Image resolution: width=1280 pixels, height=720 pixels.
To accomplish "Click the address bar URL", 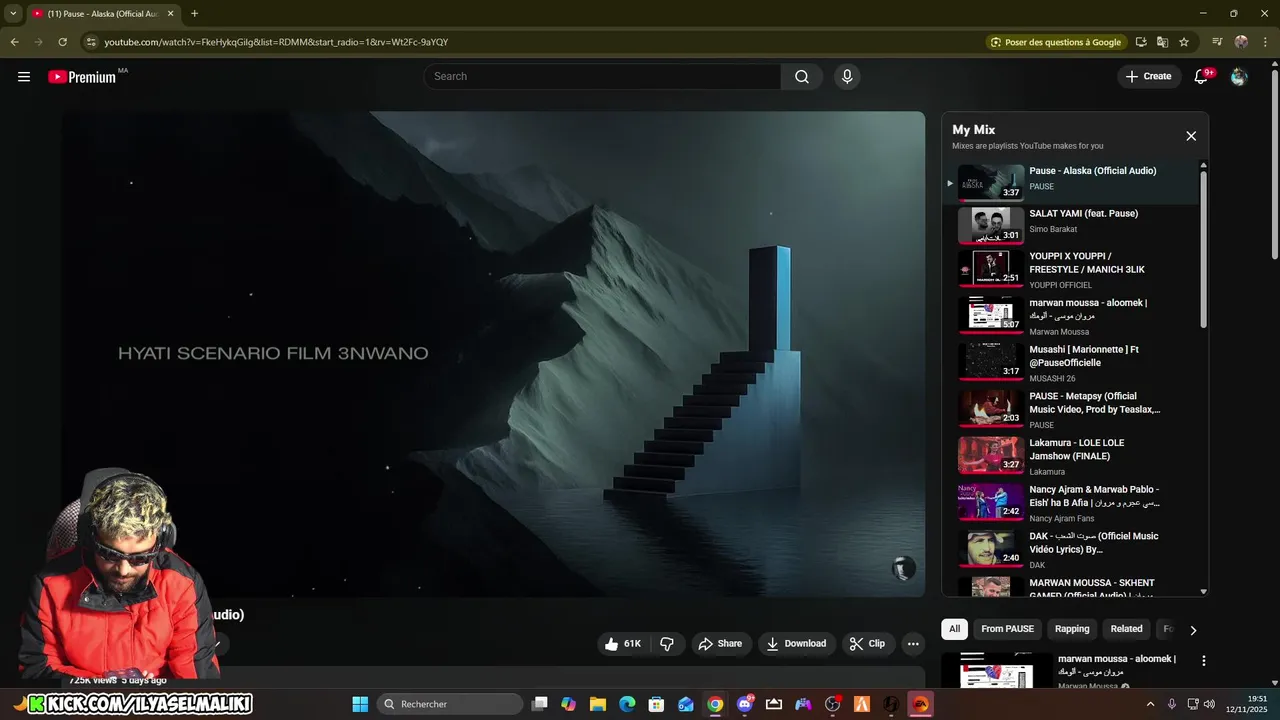I will (x=276, y=42).
